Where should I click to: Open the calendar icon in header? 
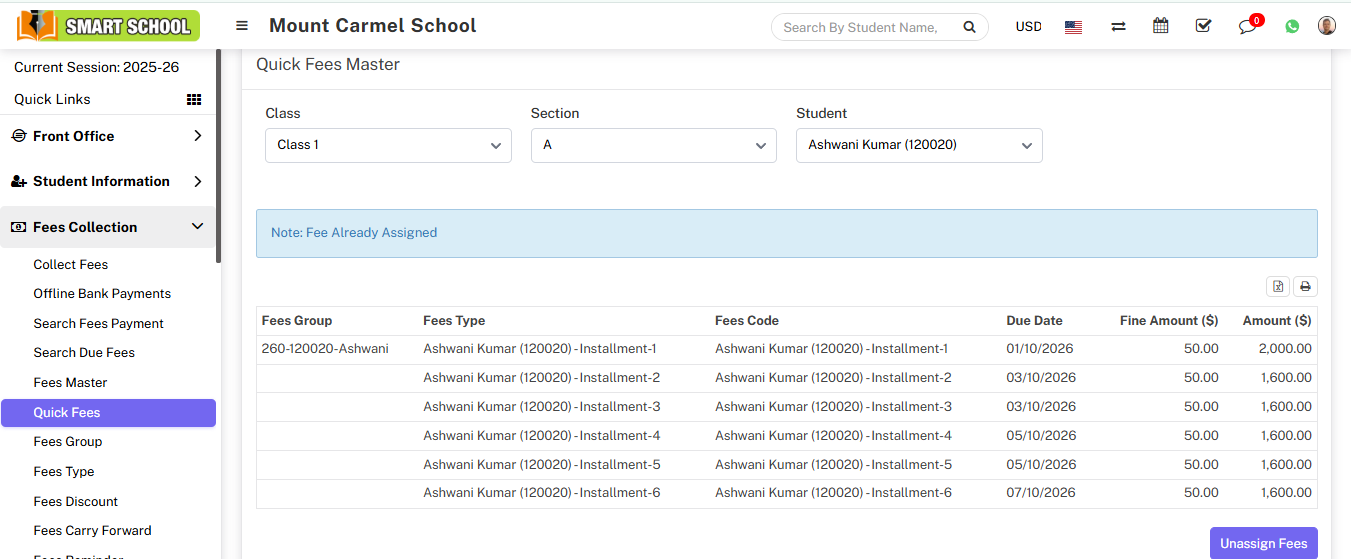(1160, 26)
